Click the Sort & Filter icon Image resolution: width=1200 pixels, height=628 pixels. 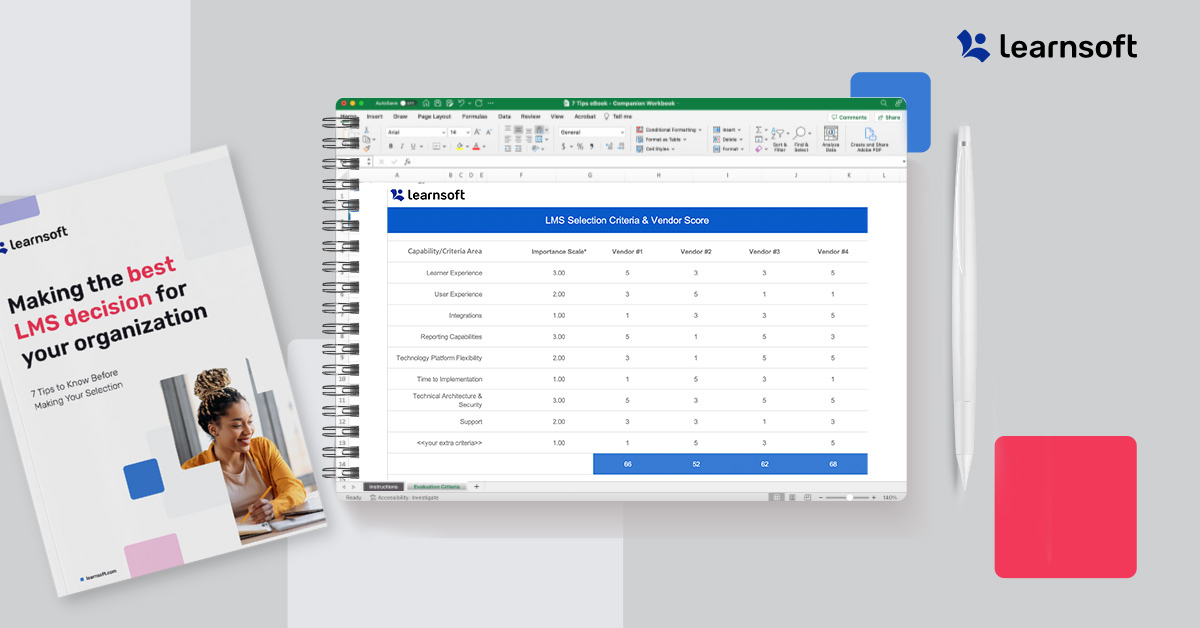(780, 133)
